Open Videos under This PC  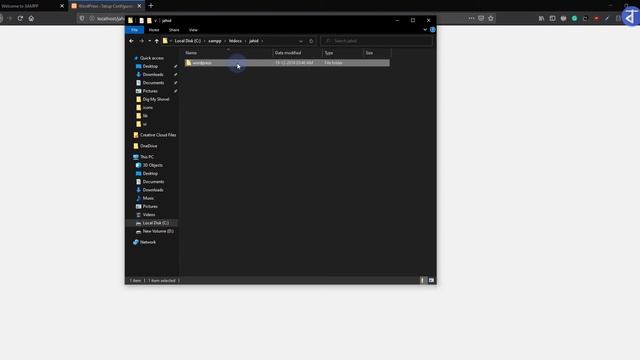(x=149, y=215)
